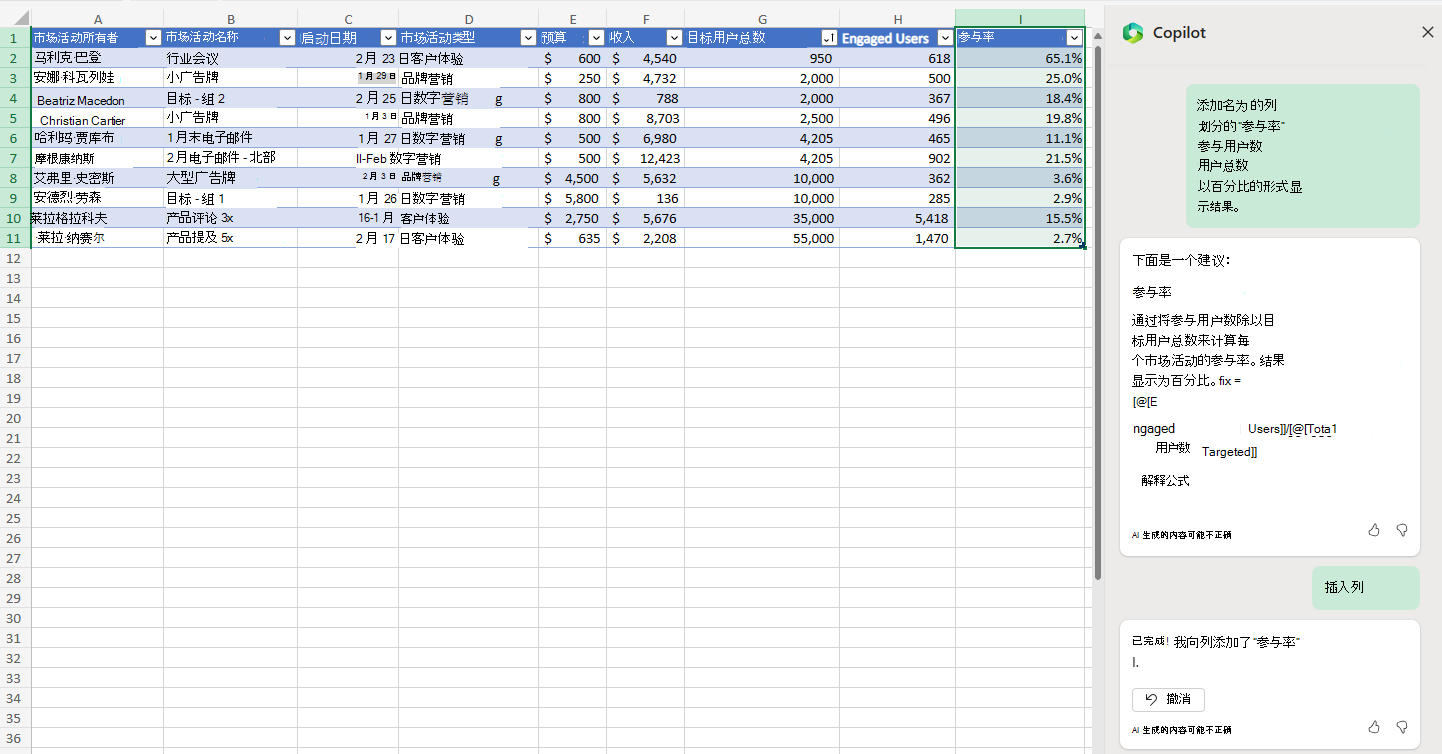Select engaged users cell 5,418
This screenshot has width=1442, height=754.
coord(897,218)
